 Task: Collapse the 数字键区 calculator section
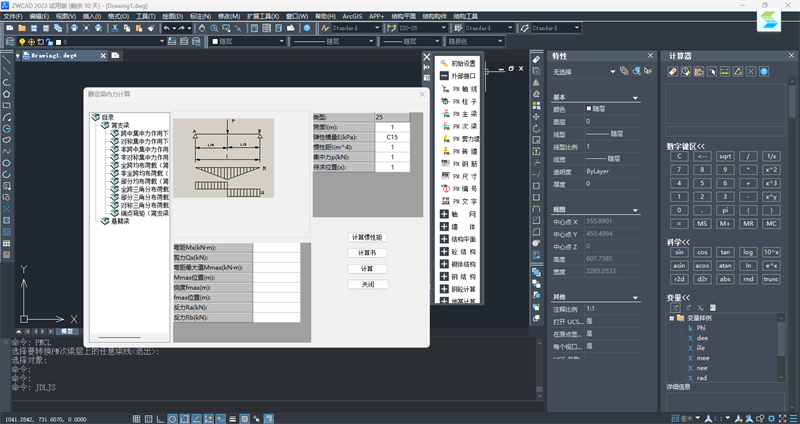(x=686, y=145)
